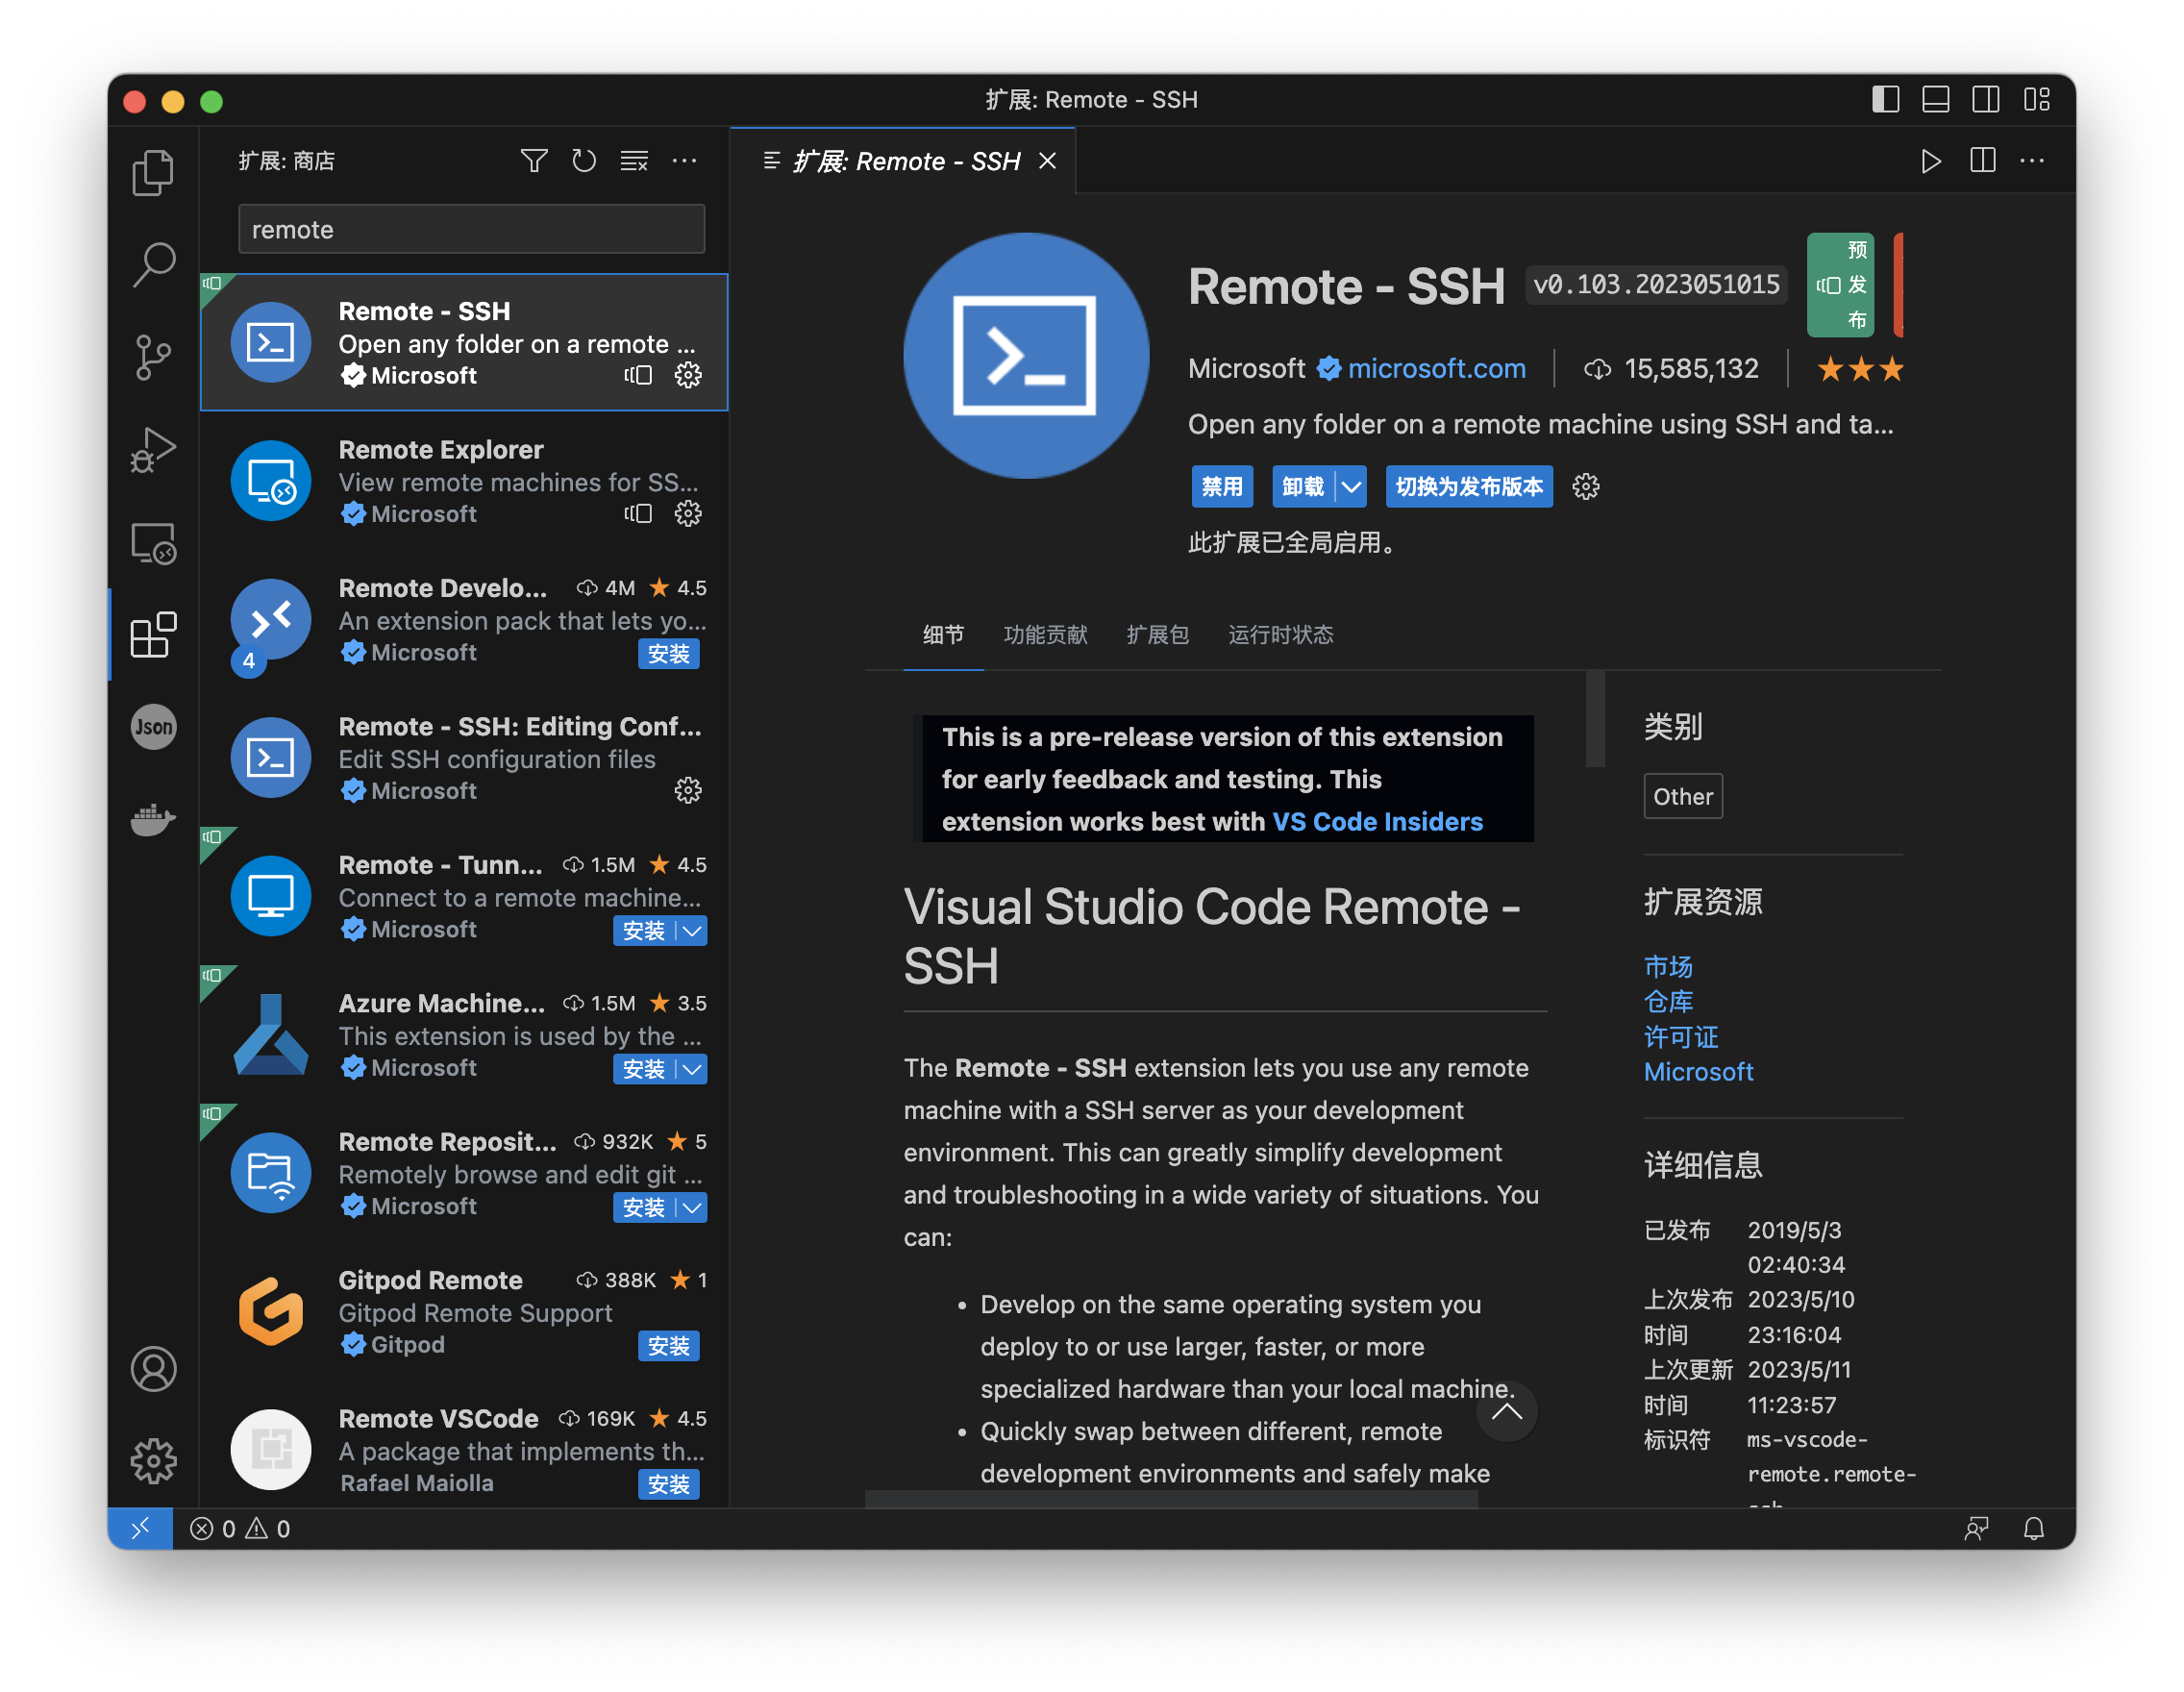Open Remote Explorer view in activity bar

[153, 543]
